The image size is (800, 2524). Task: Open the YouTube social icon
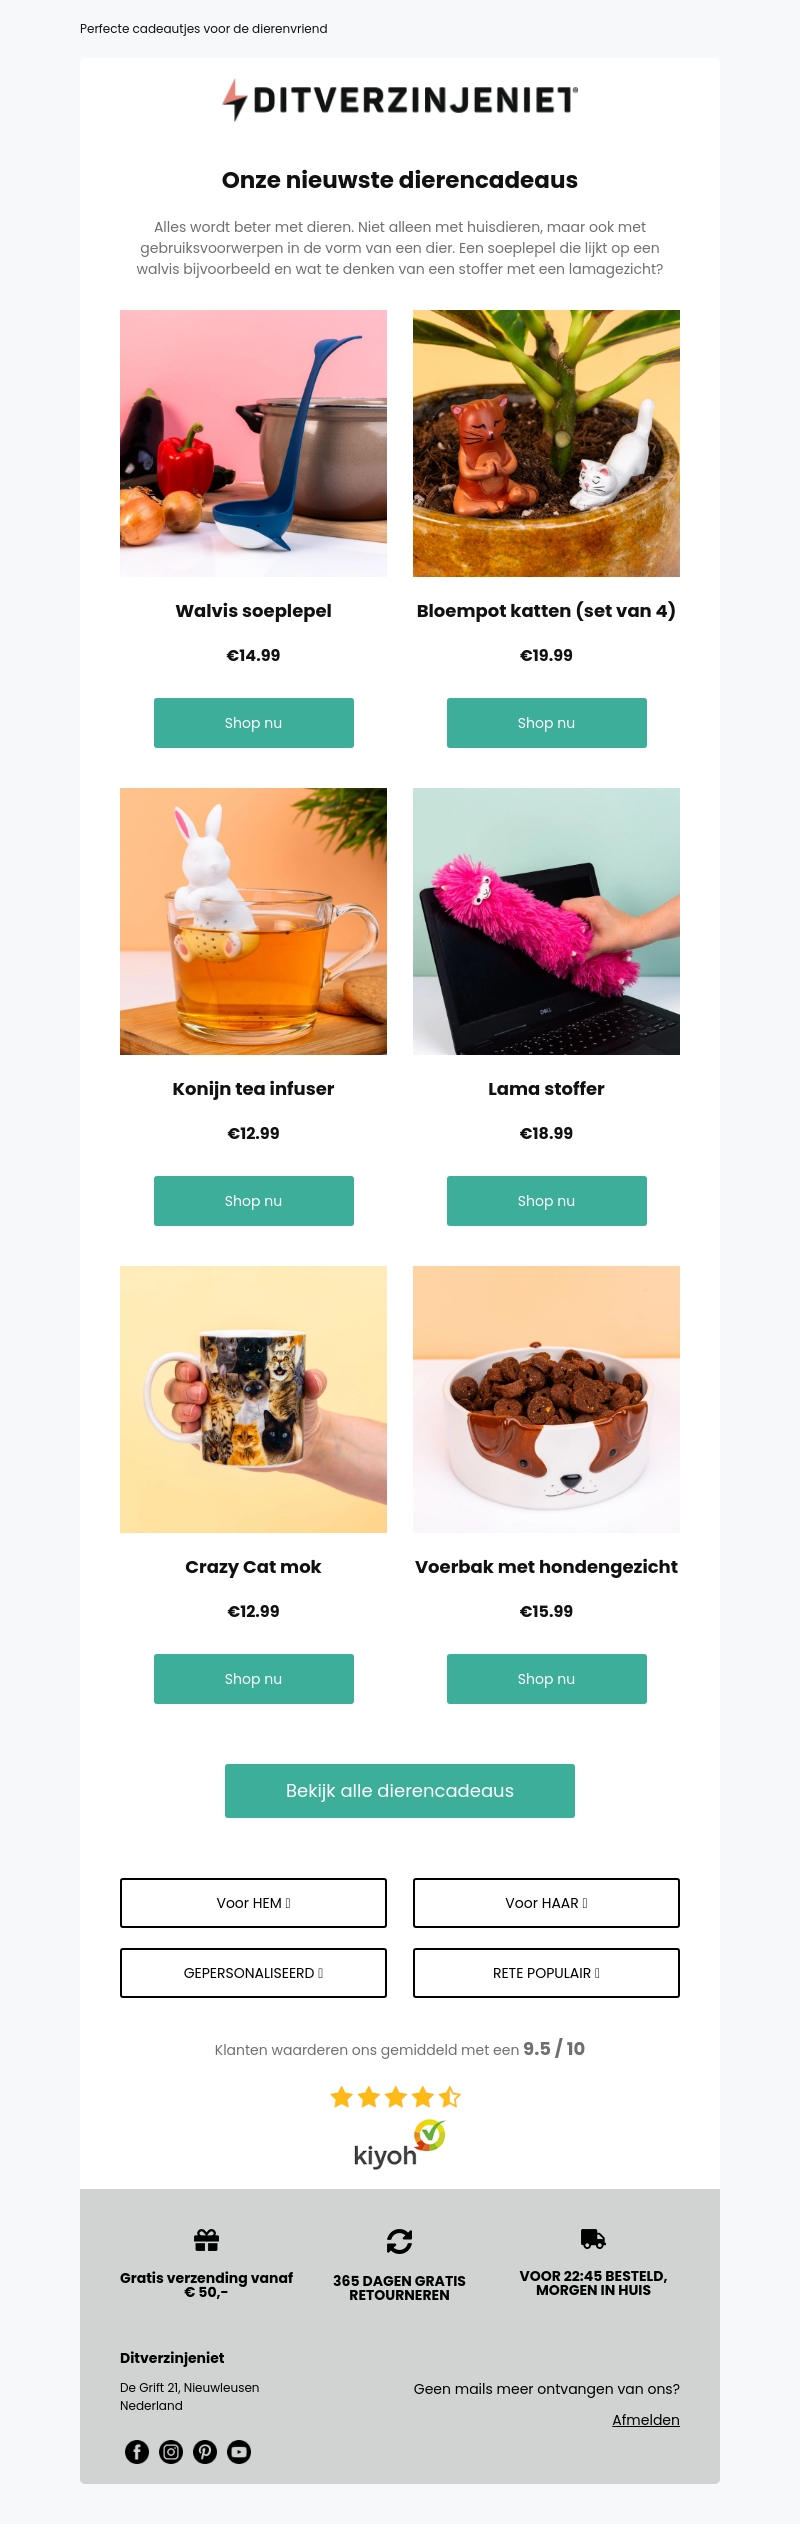(x=239, y=2451)
